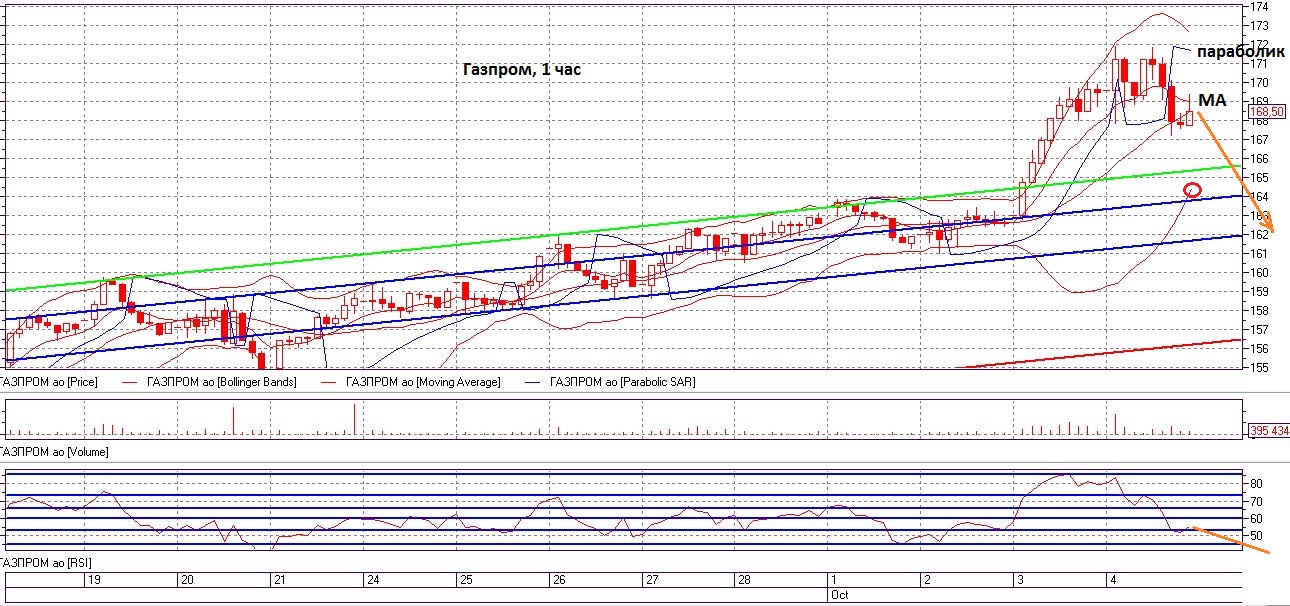The height and width of the screenshot is (606, 1290).
Task: Select the ГАЗПРОМ ао [Parabolic SAR] legend entry
Action: click(621, 382)
